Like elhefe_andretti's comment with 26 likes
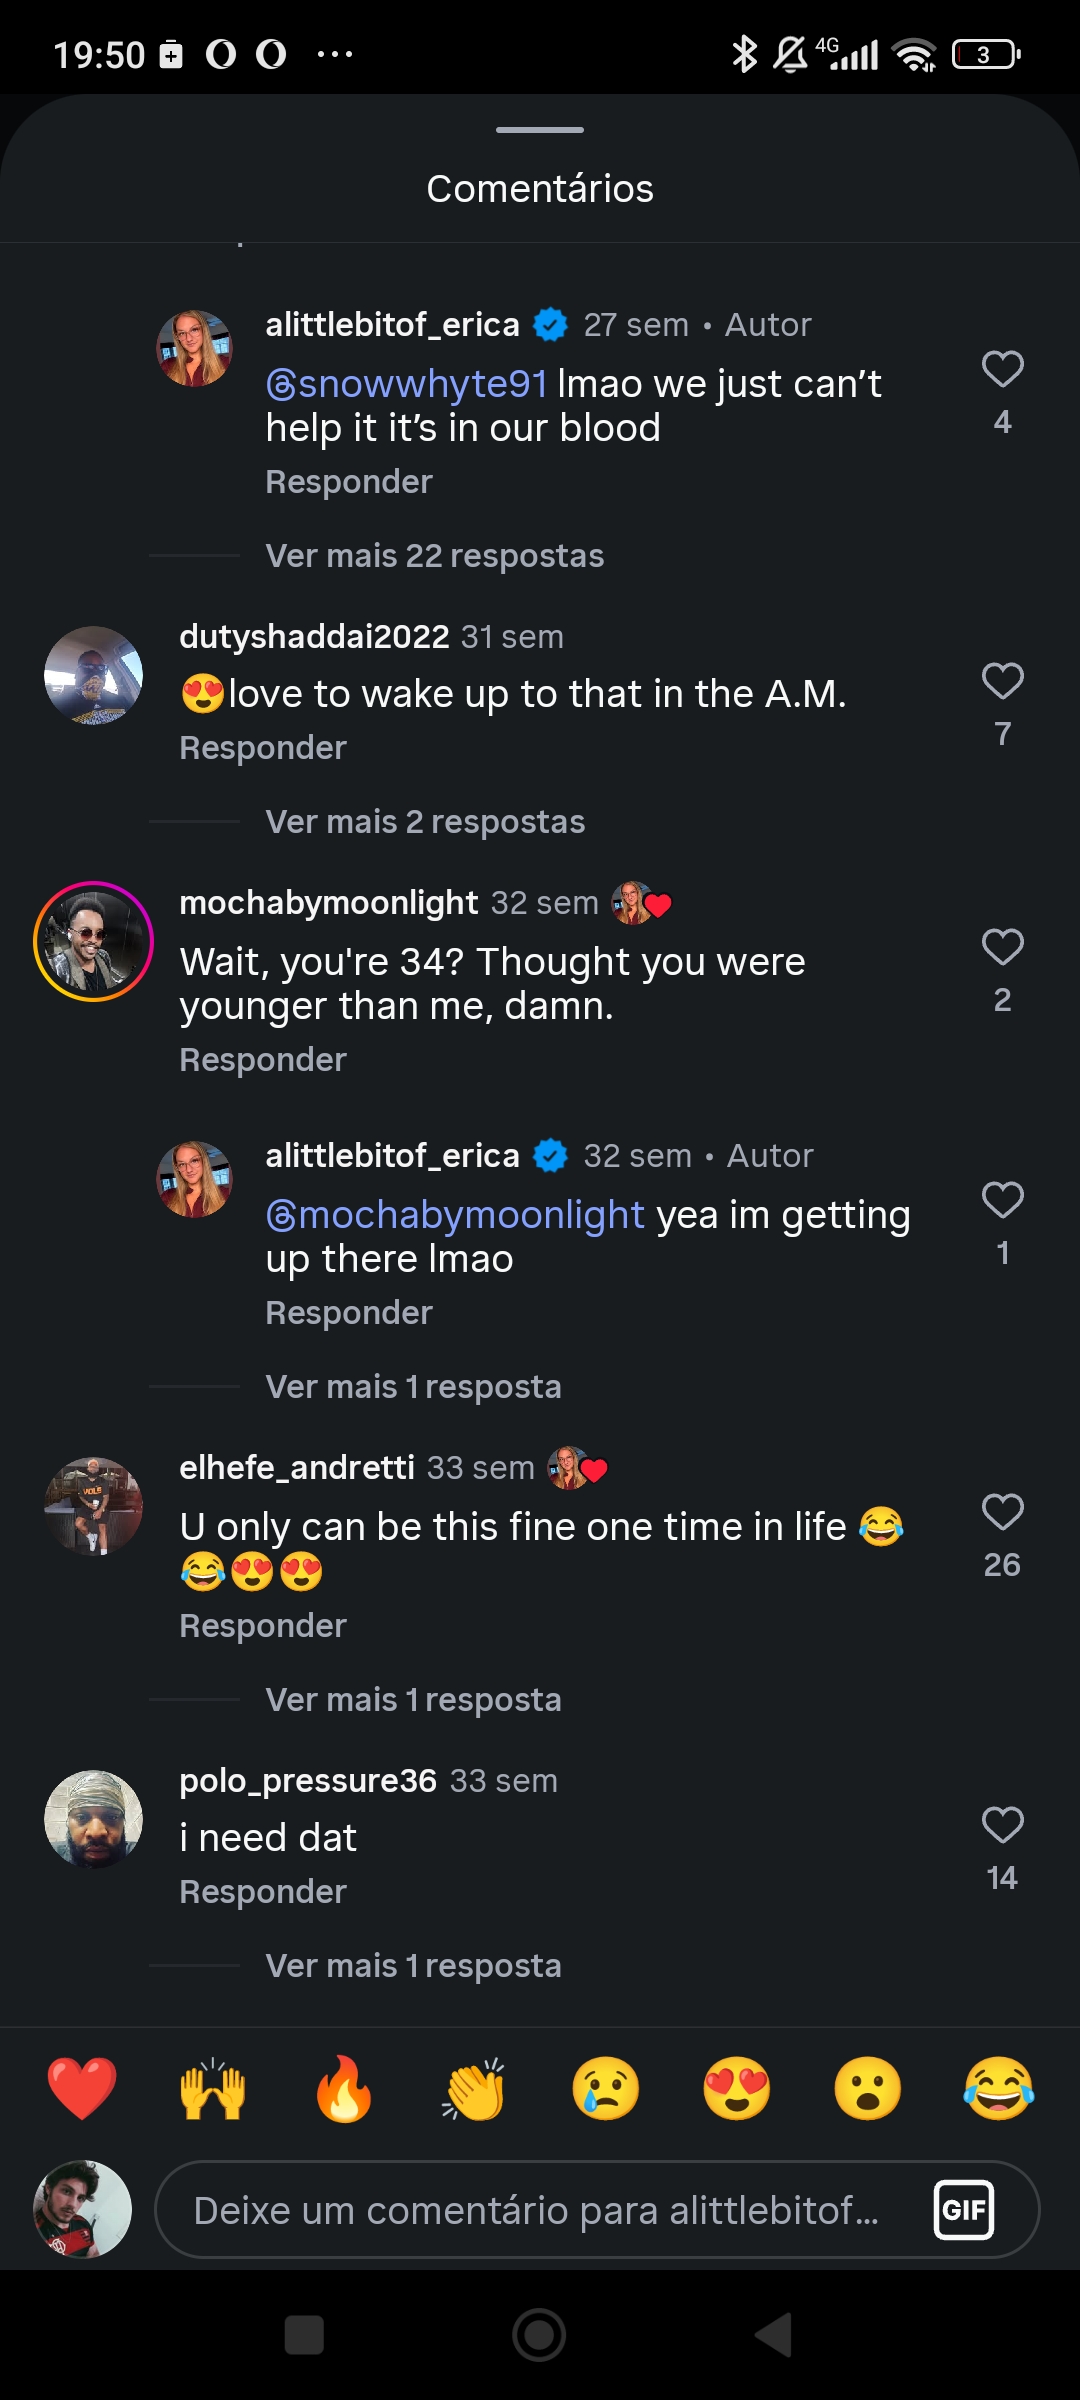This screenshot has height=2400, width=1080. click(1002, 1513)
